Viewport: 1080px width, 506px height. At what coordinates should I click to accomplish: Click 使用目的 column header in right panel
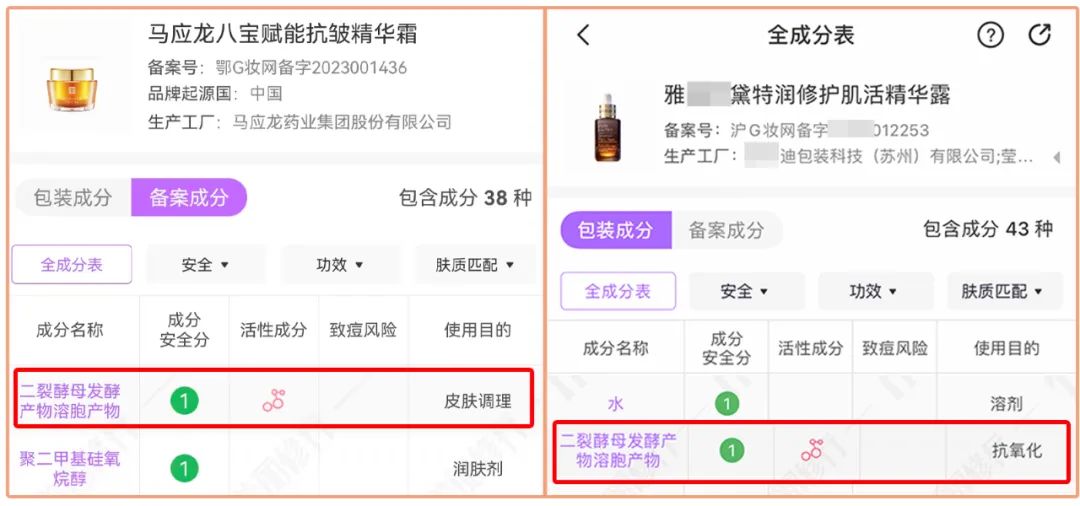click(x=1006, y=348)
